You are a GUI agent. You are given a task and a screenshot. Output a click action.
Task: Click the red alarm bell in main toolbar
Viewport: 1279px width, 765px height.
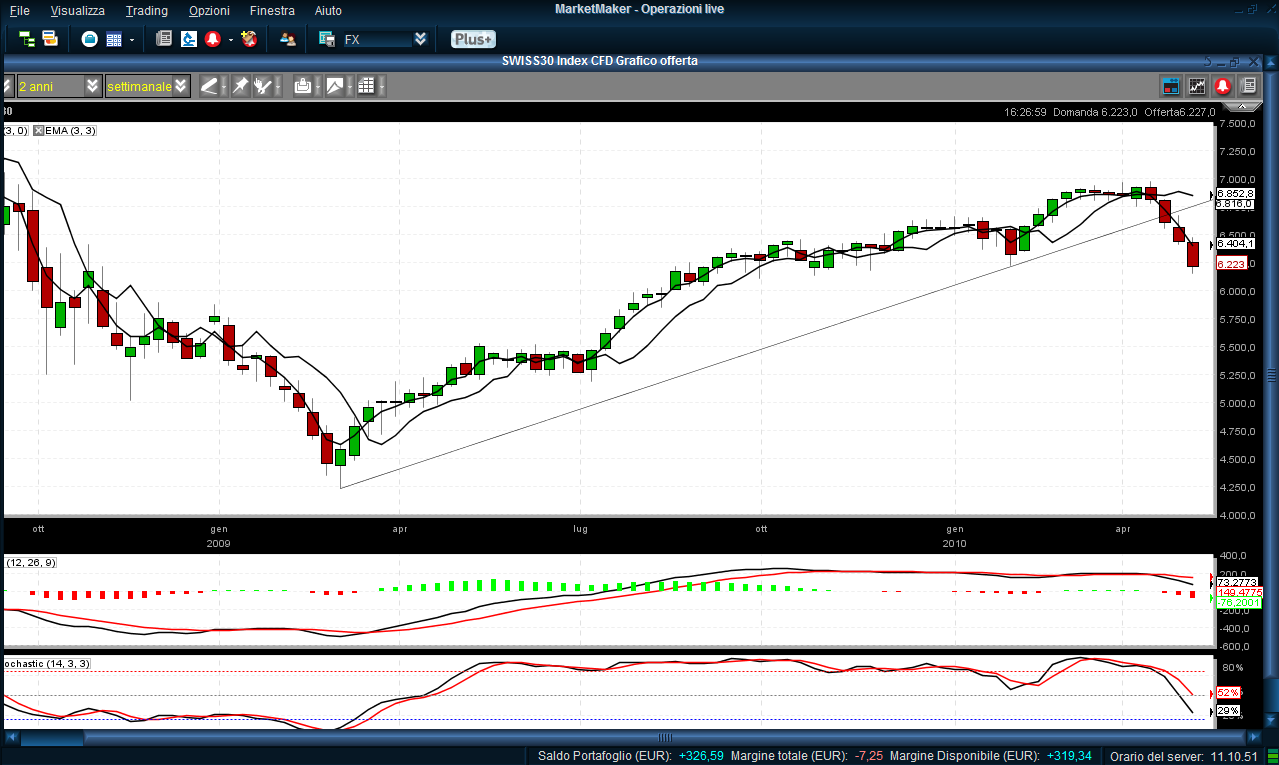212,39
